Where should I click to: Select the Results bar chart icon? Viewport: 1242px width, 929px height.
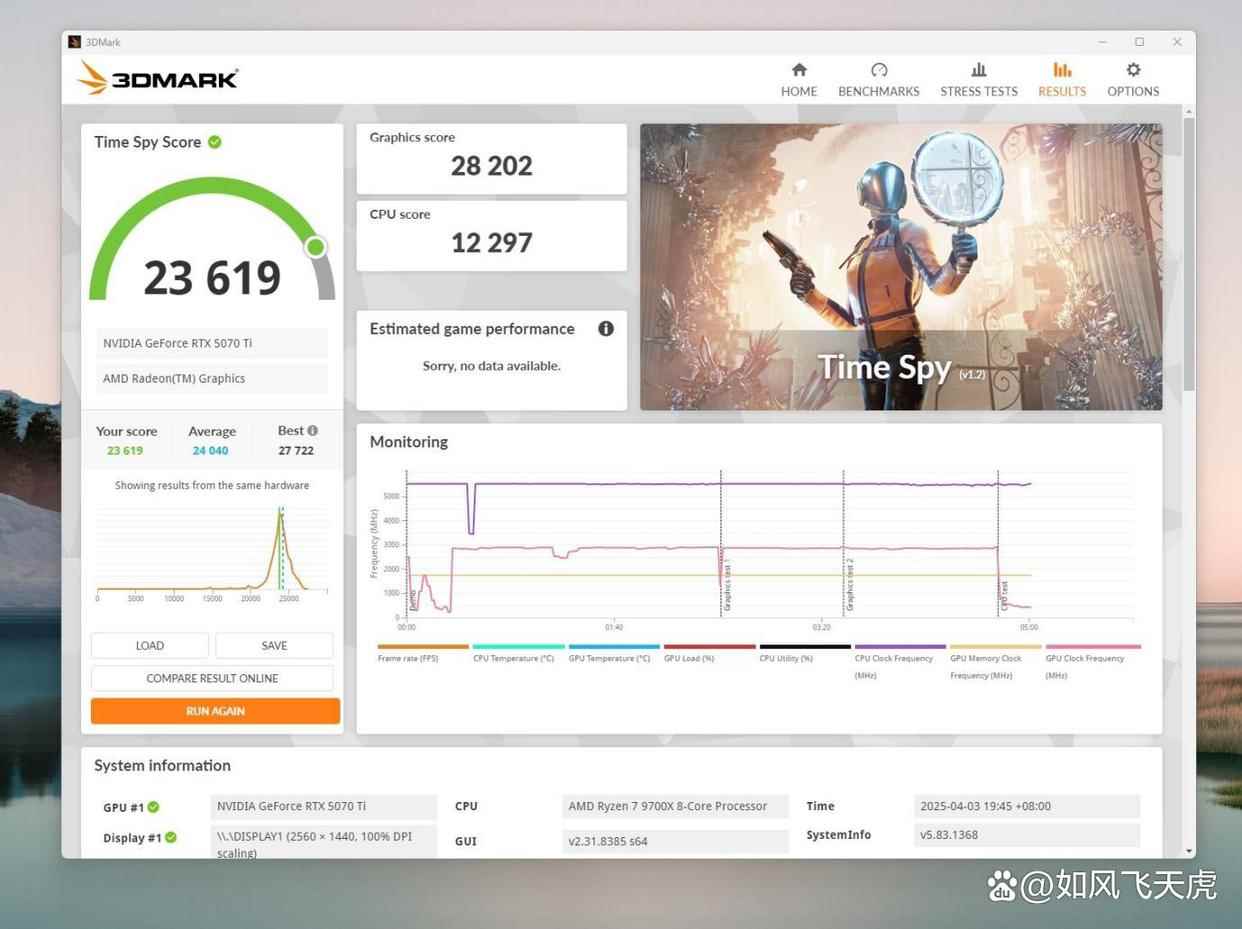point(1062,70)
